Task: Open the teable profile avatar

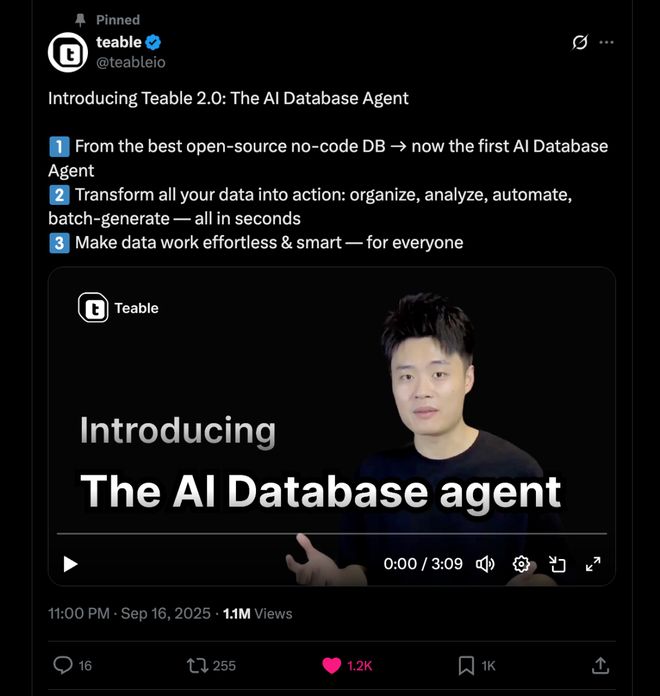Action: coord(68,52)
